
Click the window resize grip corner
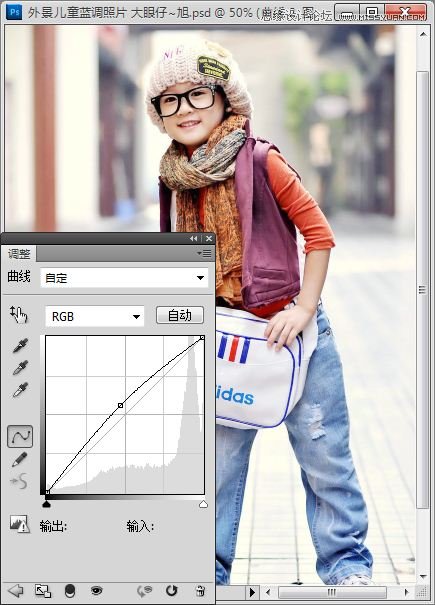423,592
